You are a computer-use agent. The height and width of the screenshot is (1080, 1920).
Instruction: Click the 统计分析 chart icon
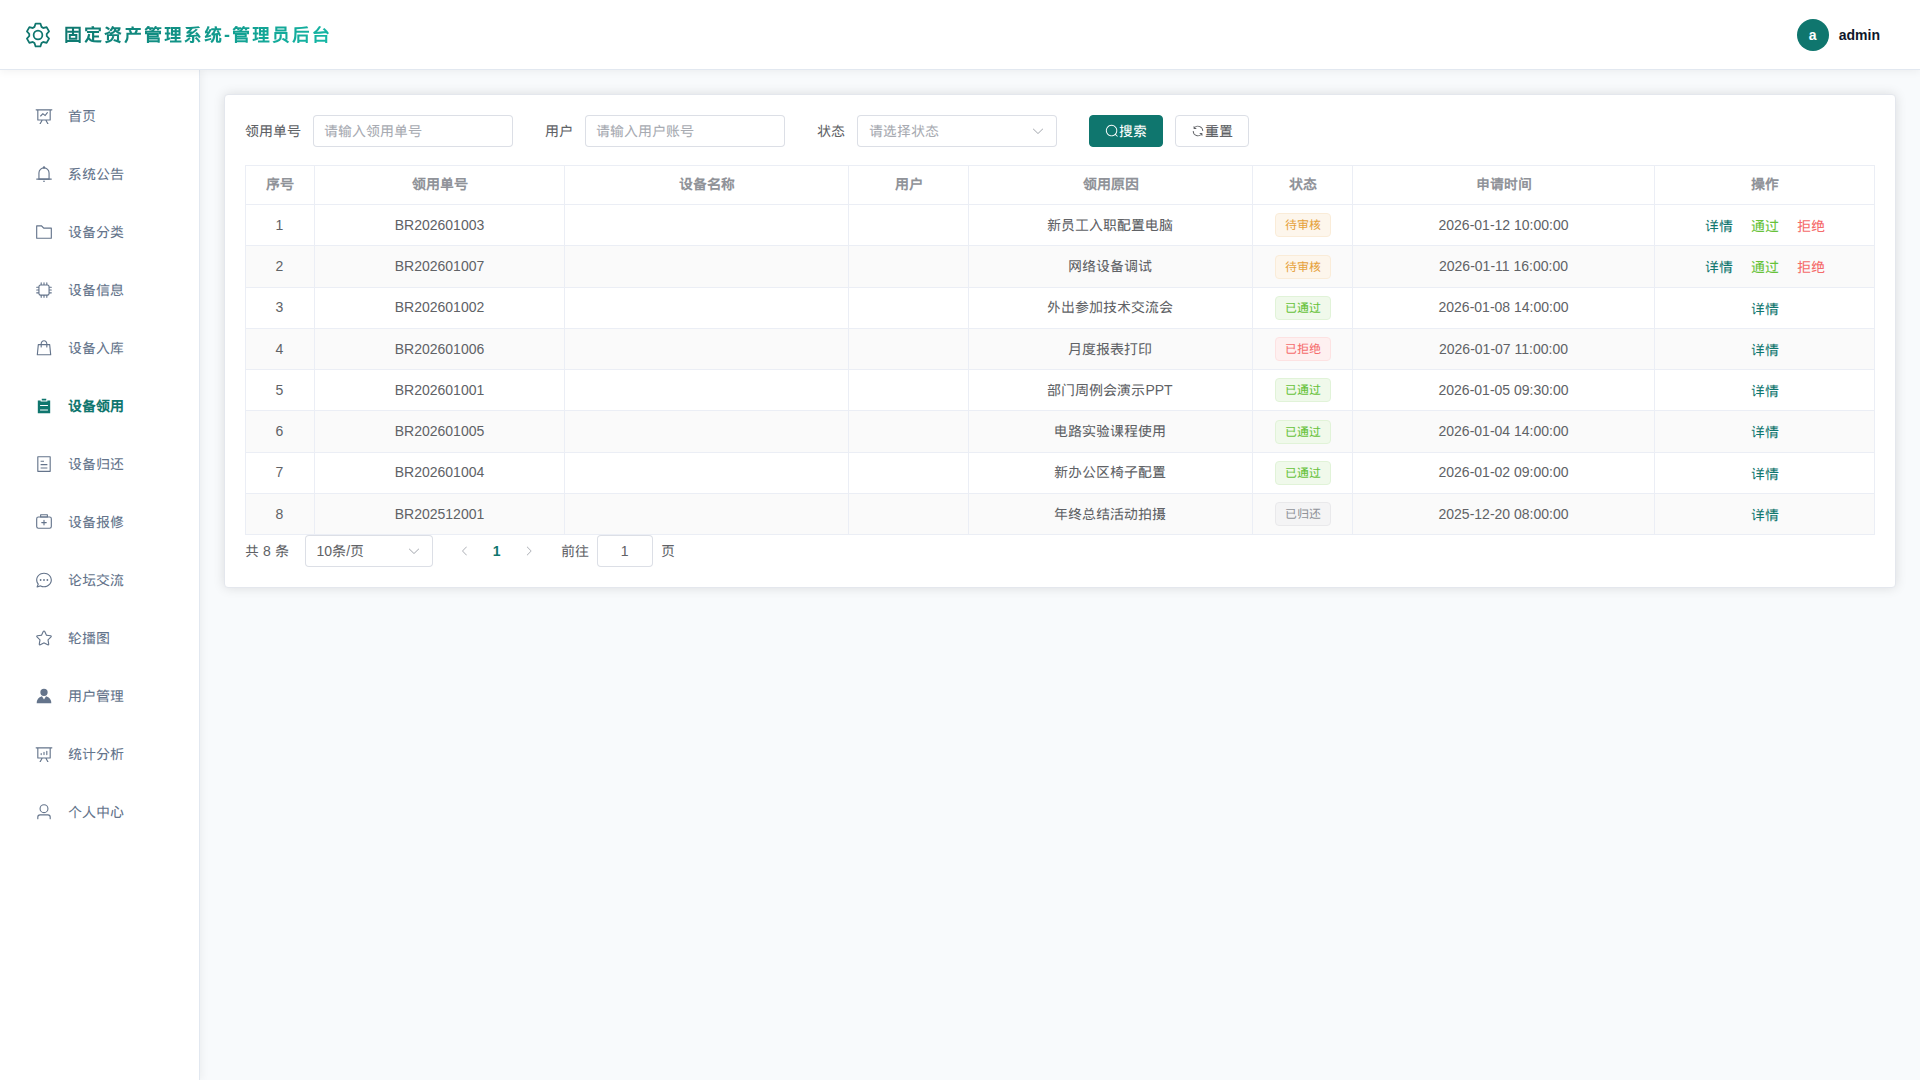click(44, 754)
